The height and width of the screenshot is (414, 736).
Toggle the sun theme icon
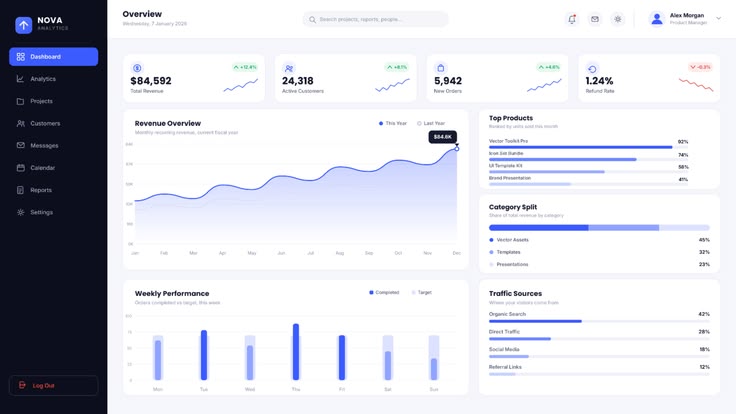point(618,19)
